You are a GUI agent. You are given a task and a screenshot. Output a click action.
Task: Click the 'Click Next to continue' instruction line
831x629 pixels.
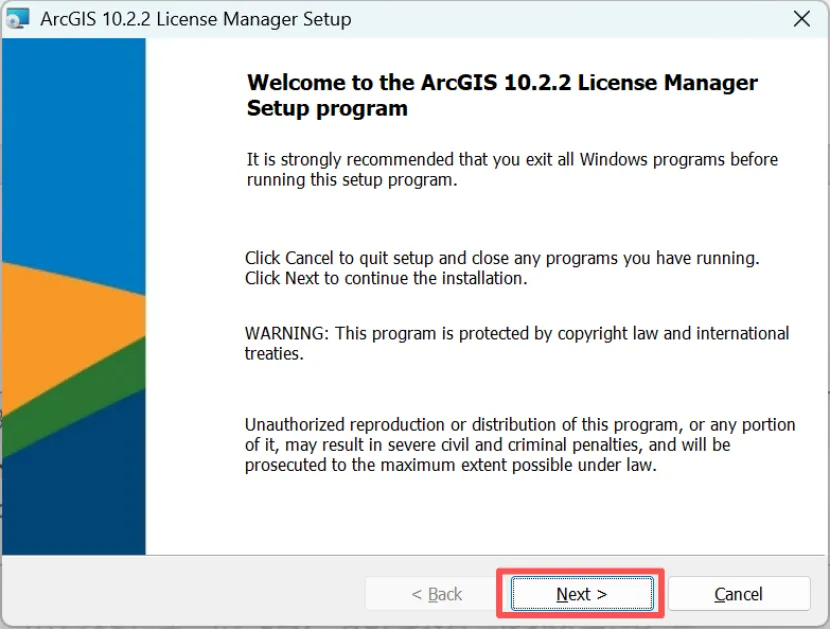[386, 278]
